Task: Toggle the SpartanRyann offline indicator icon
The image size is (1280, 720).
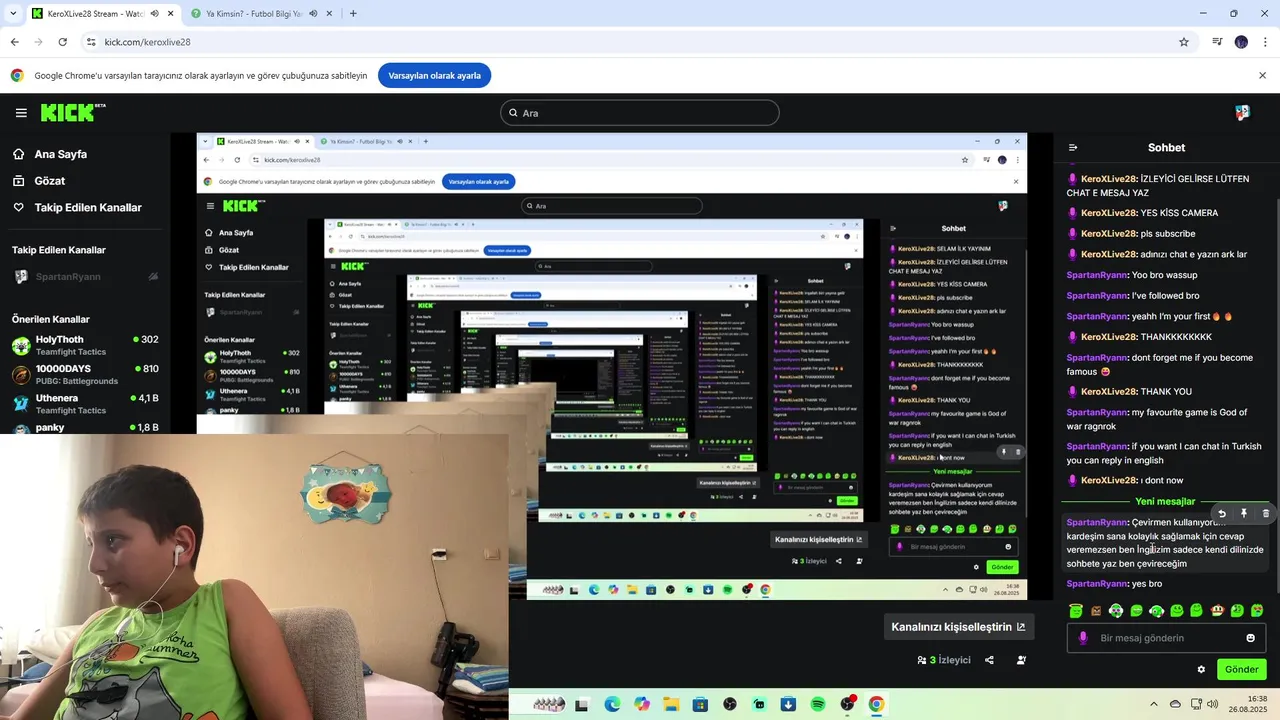Action: tap(153, 277)
